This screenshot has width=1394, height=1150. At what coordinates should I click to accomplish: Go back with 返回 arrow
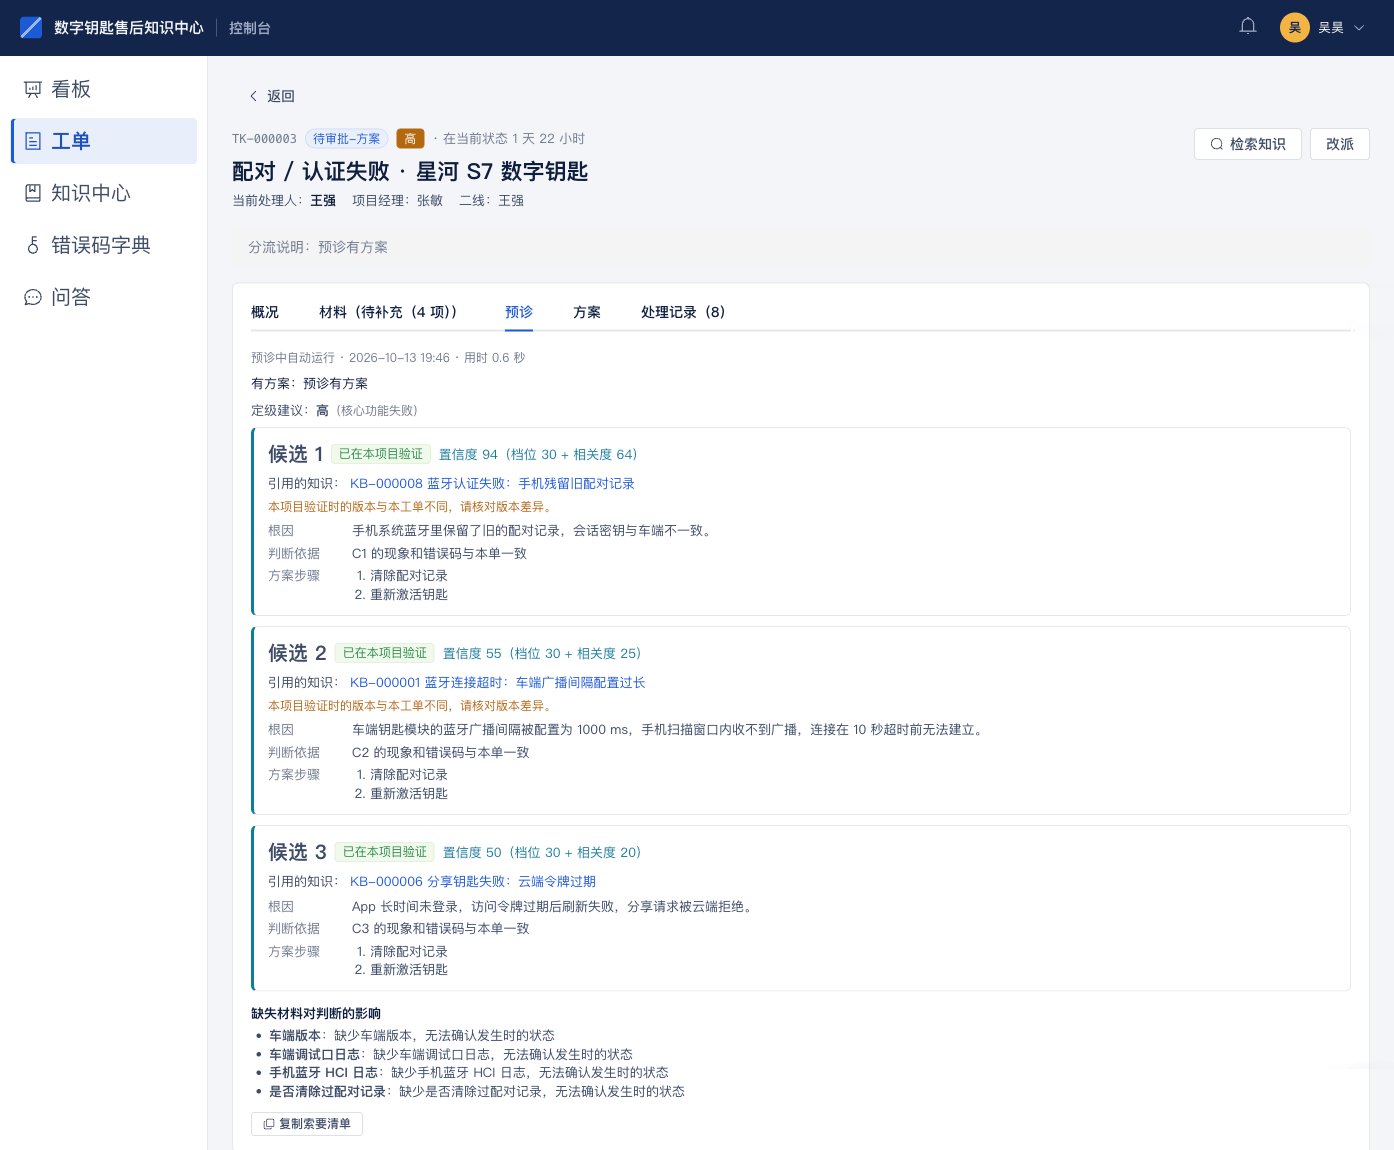pos(253,96)
